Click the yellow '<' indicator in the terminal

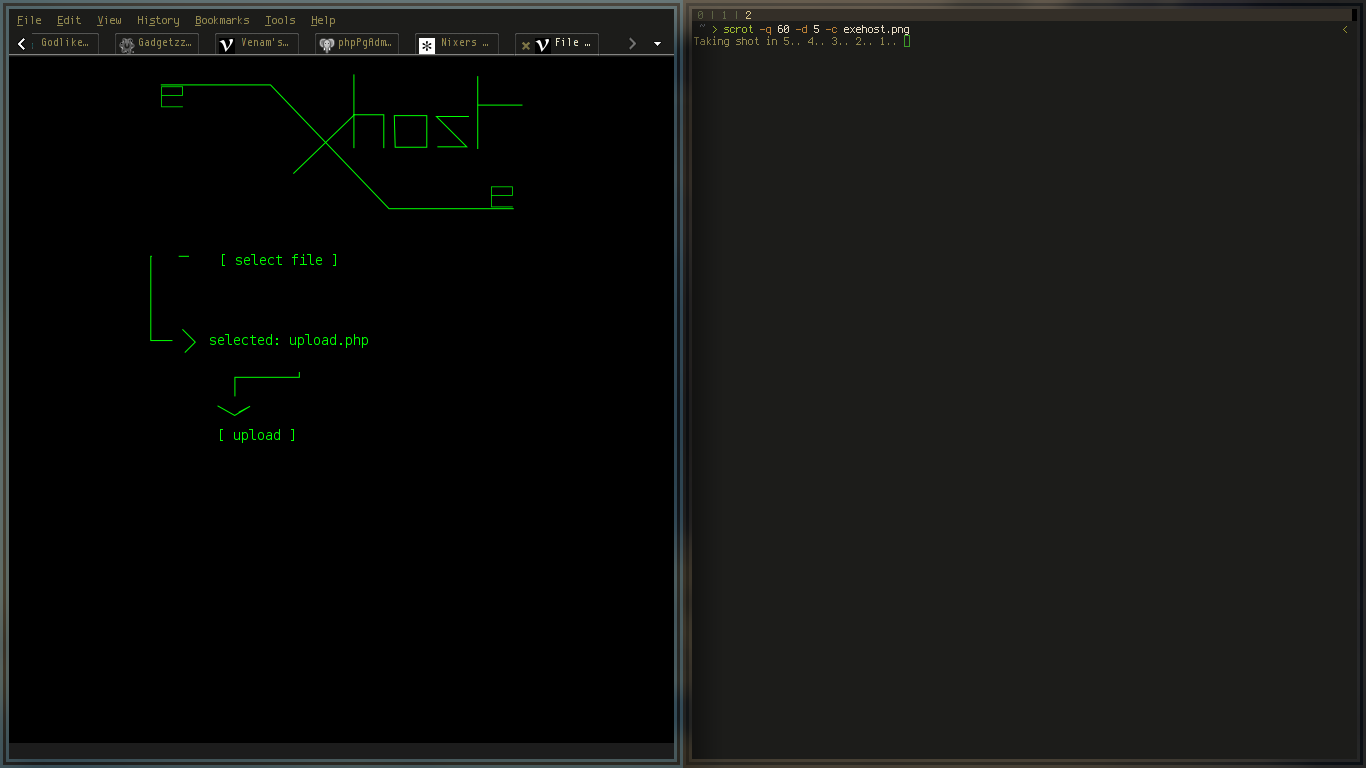(x=1345, y=30)
